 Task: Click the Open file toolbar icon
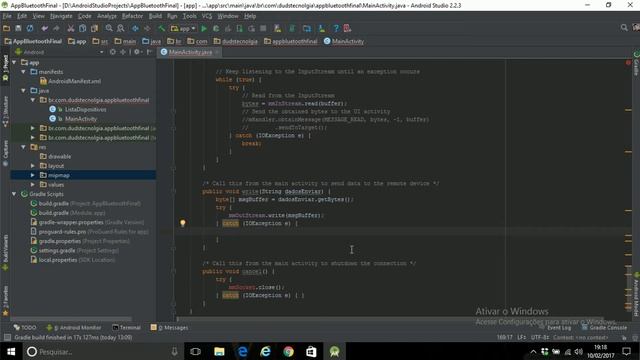7,28
